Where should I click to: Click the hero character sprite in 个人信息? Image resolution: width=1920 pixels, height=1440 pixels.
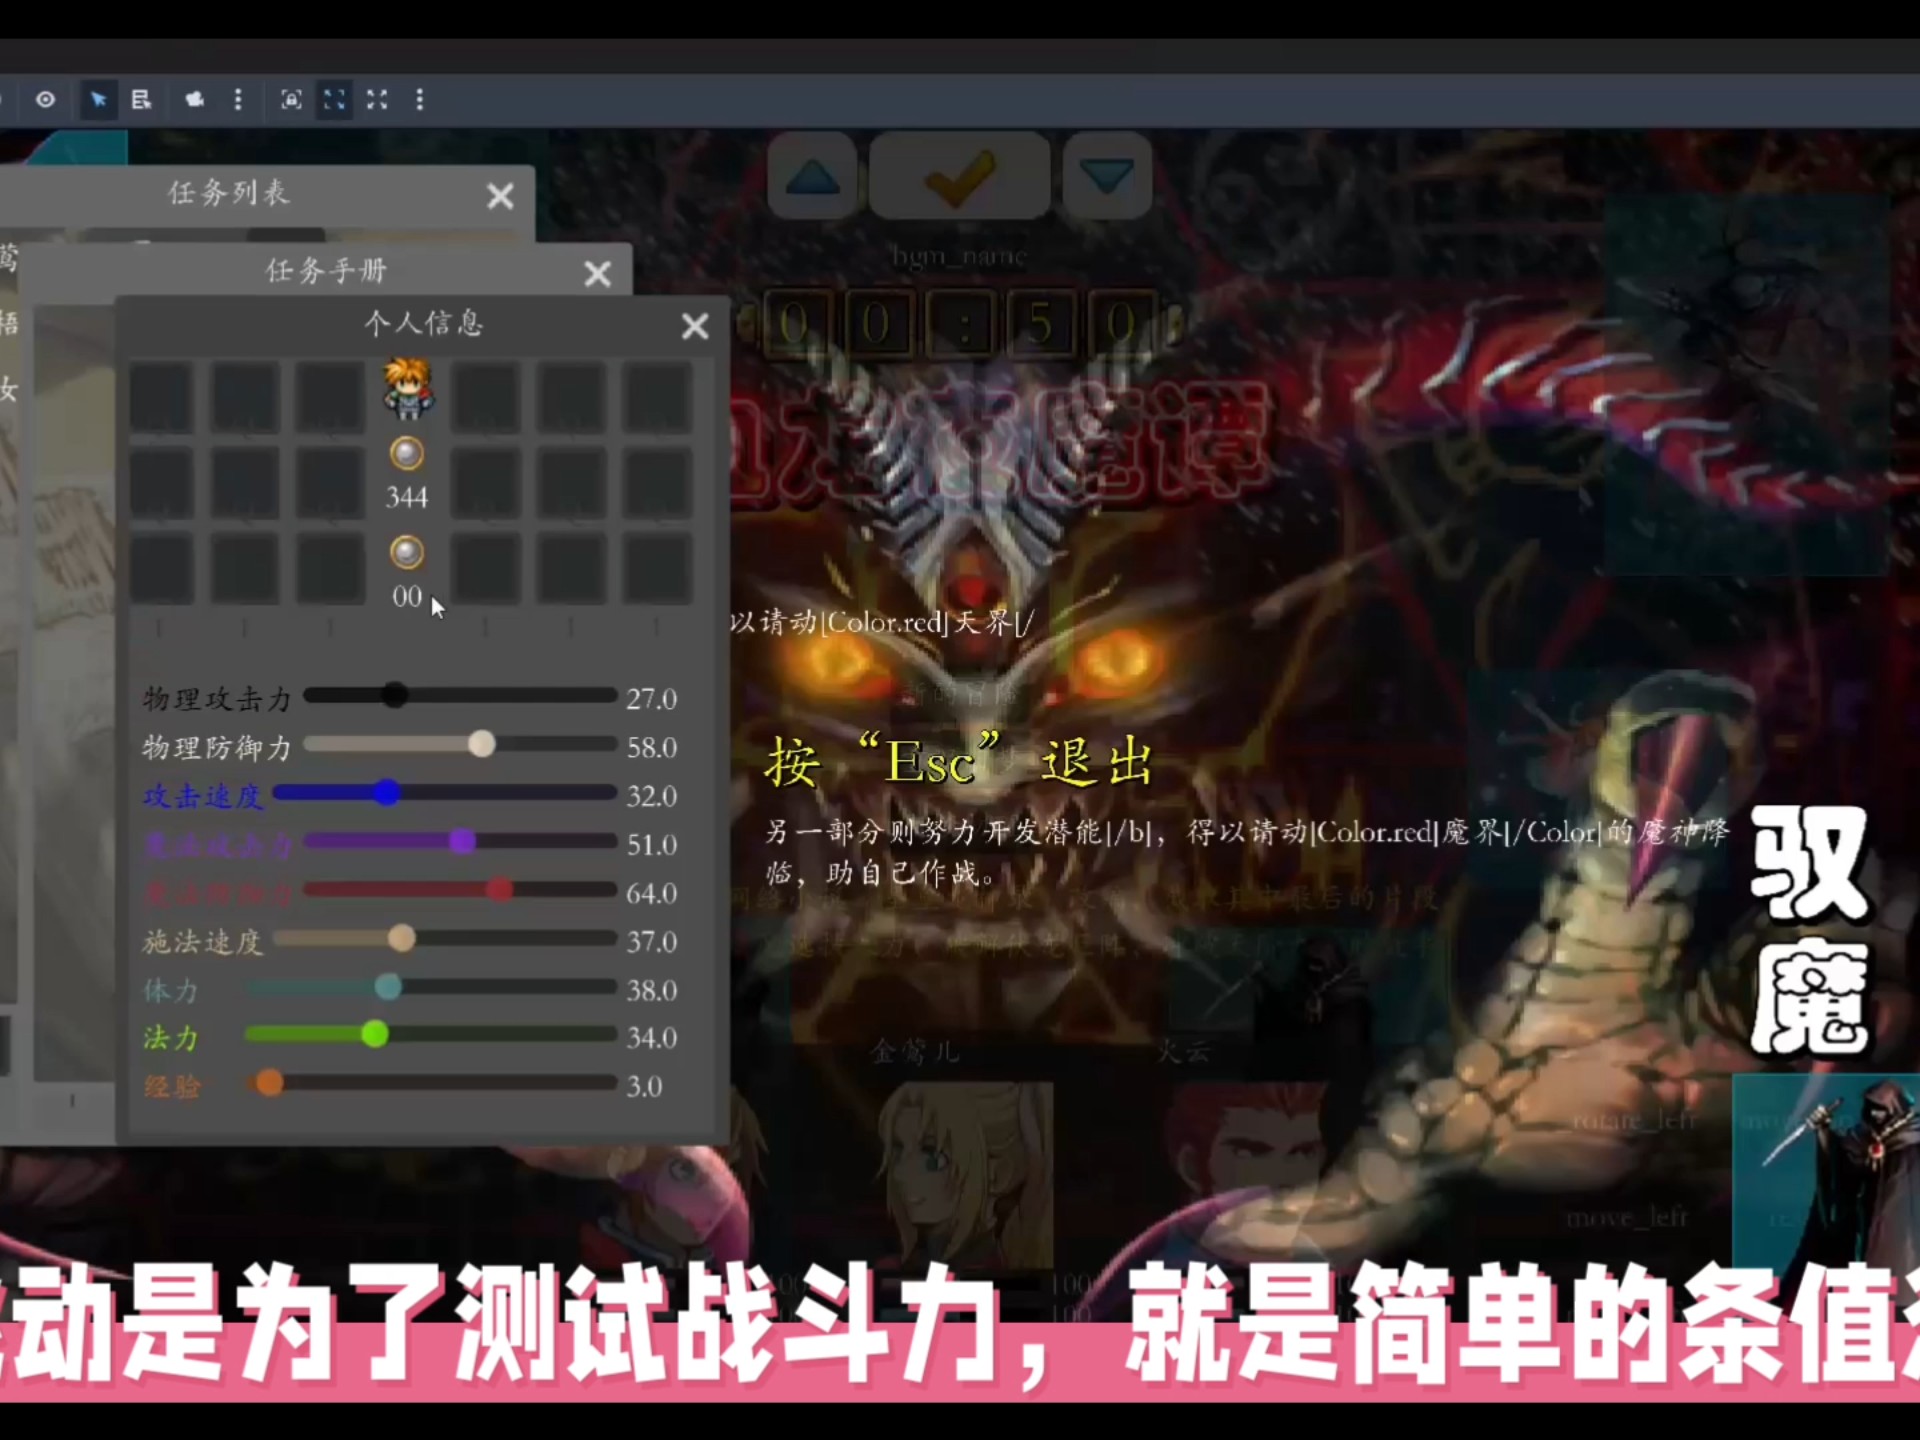(x=408, y=388)
